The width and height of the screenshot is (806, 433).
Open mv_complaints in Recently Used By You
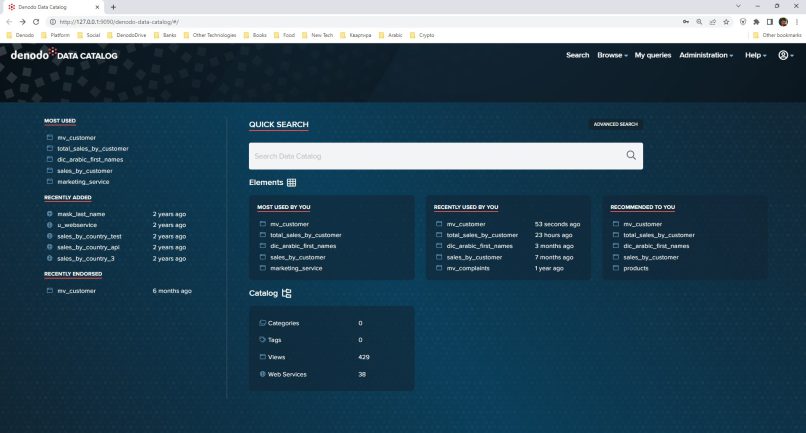click(468, 268)
